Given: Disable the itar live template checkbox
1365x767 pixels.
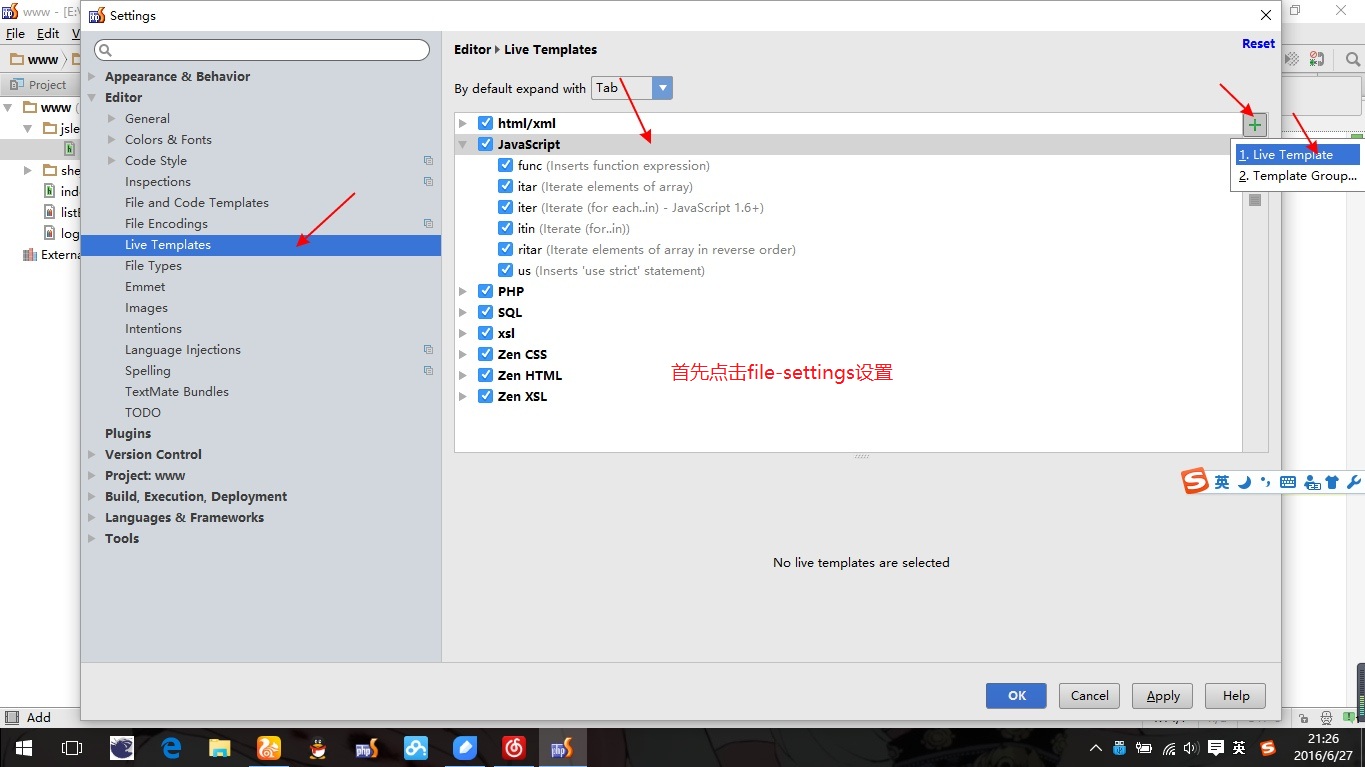Looking at the screenshot, I should point(506,186).
